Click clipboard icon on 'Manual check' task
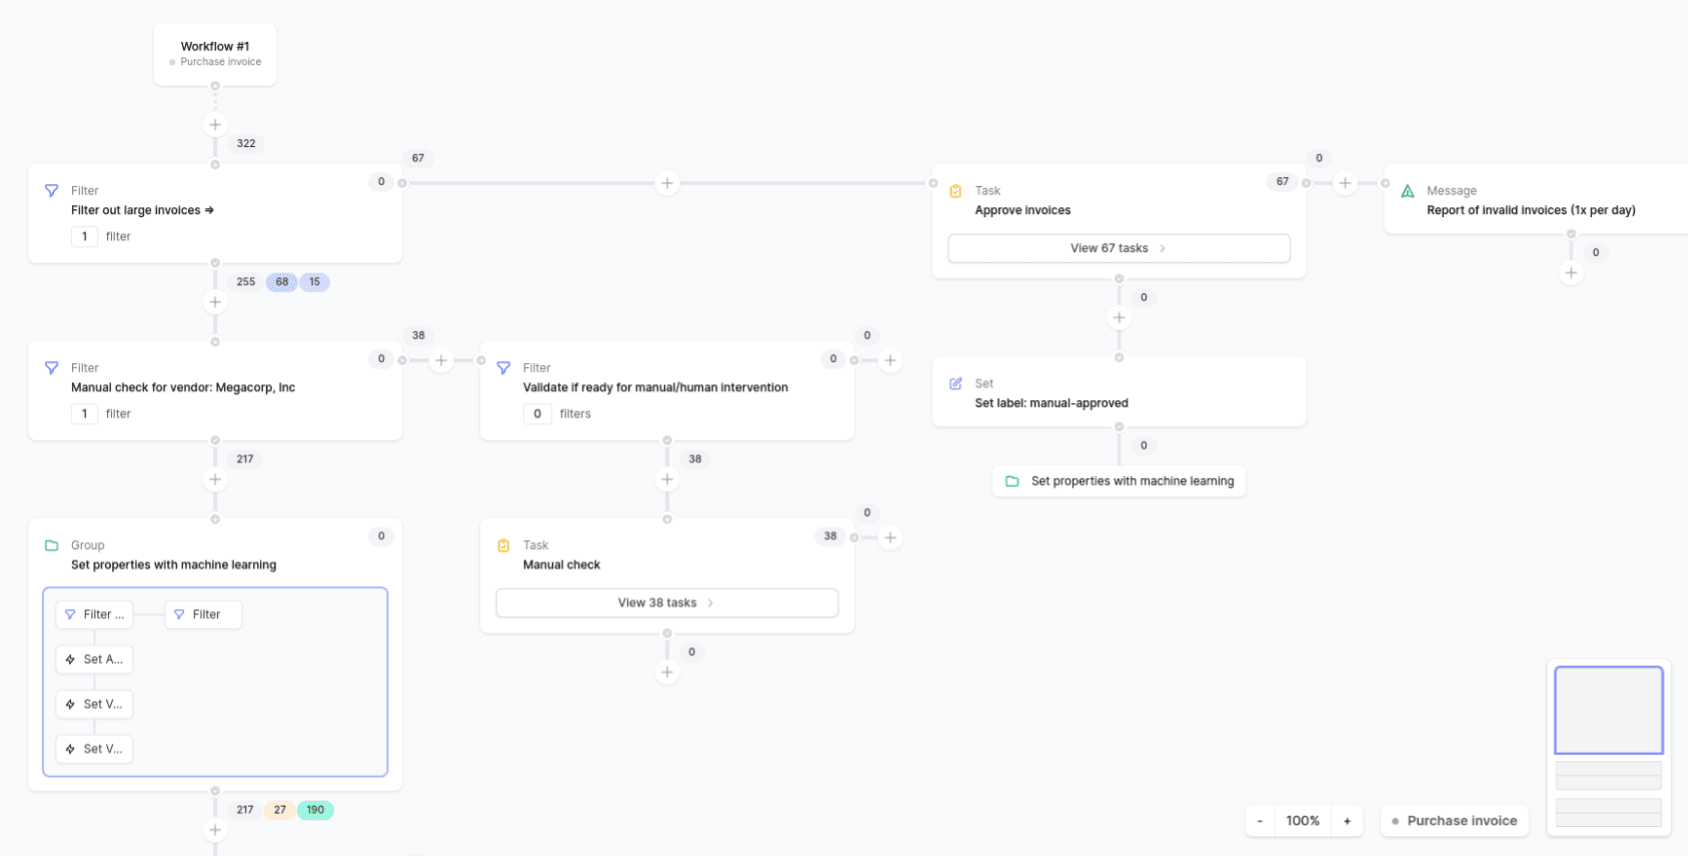The height and width of the screenshot is (856, 1688). tap(504, 546)
